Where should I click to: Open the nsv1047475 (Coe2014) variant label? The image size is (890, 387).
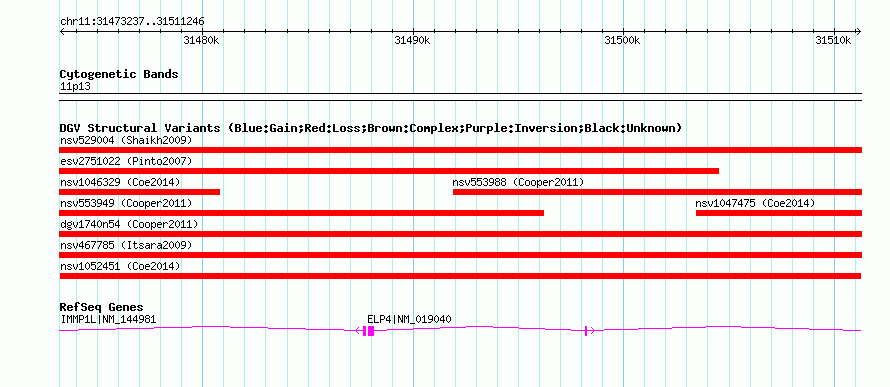pyautogui.click(x=755, y=203)
